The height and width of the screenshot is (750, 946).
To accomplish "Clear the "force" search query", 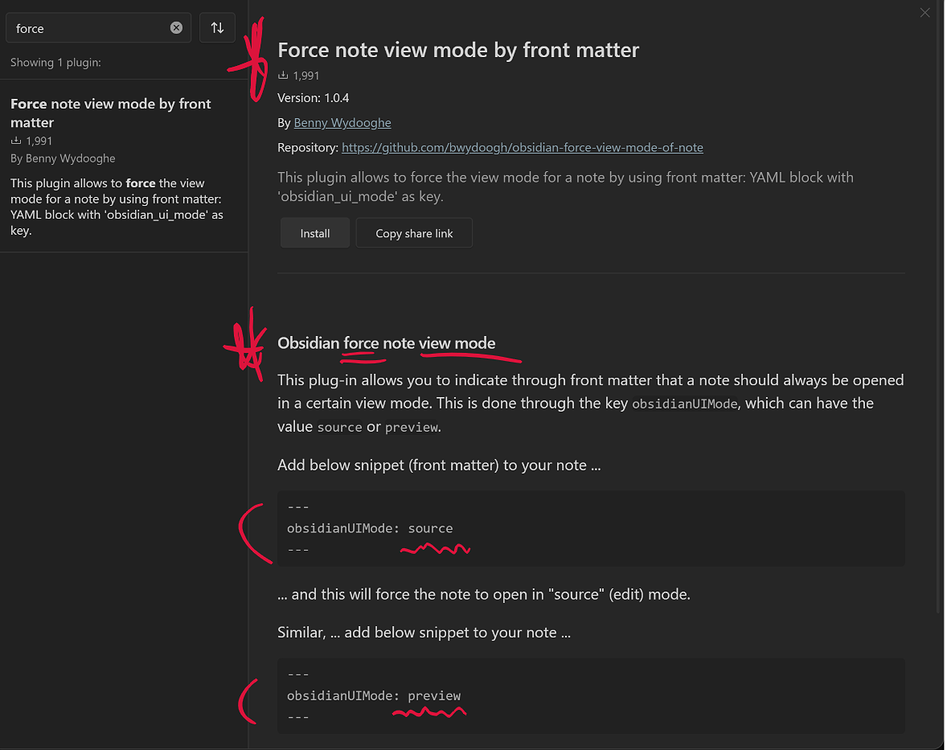I will point(178,28).
